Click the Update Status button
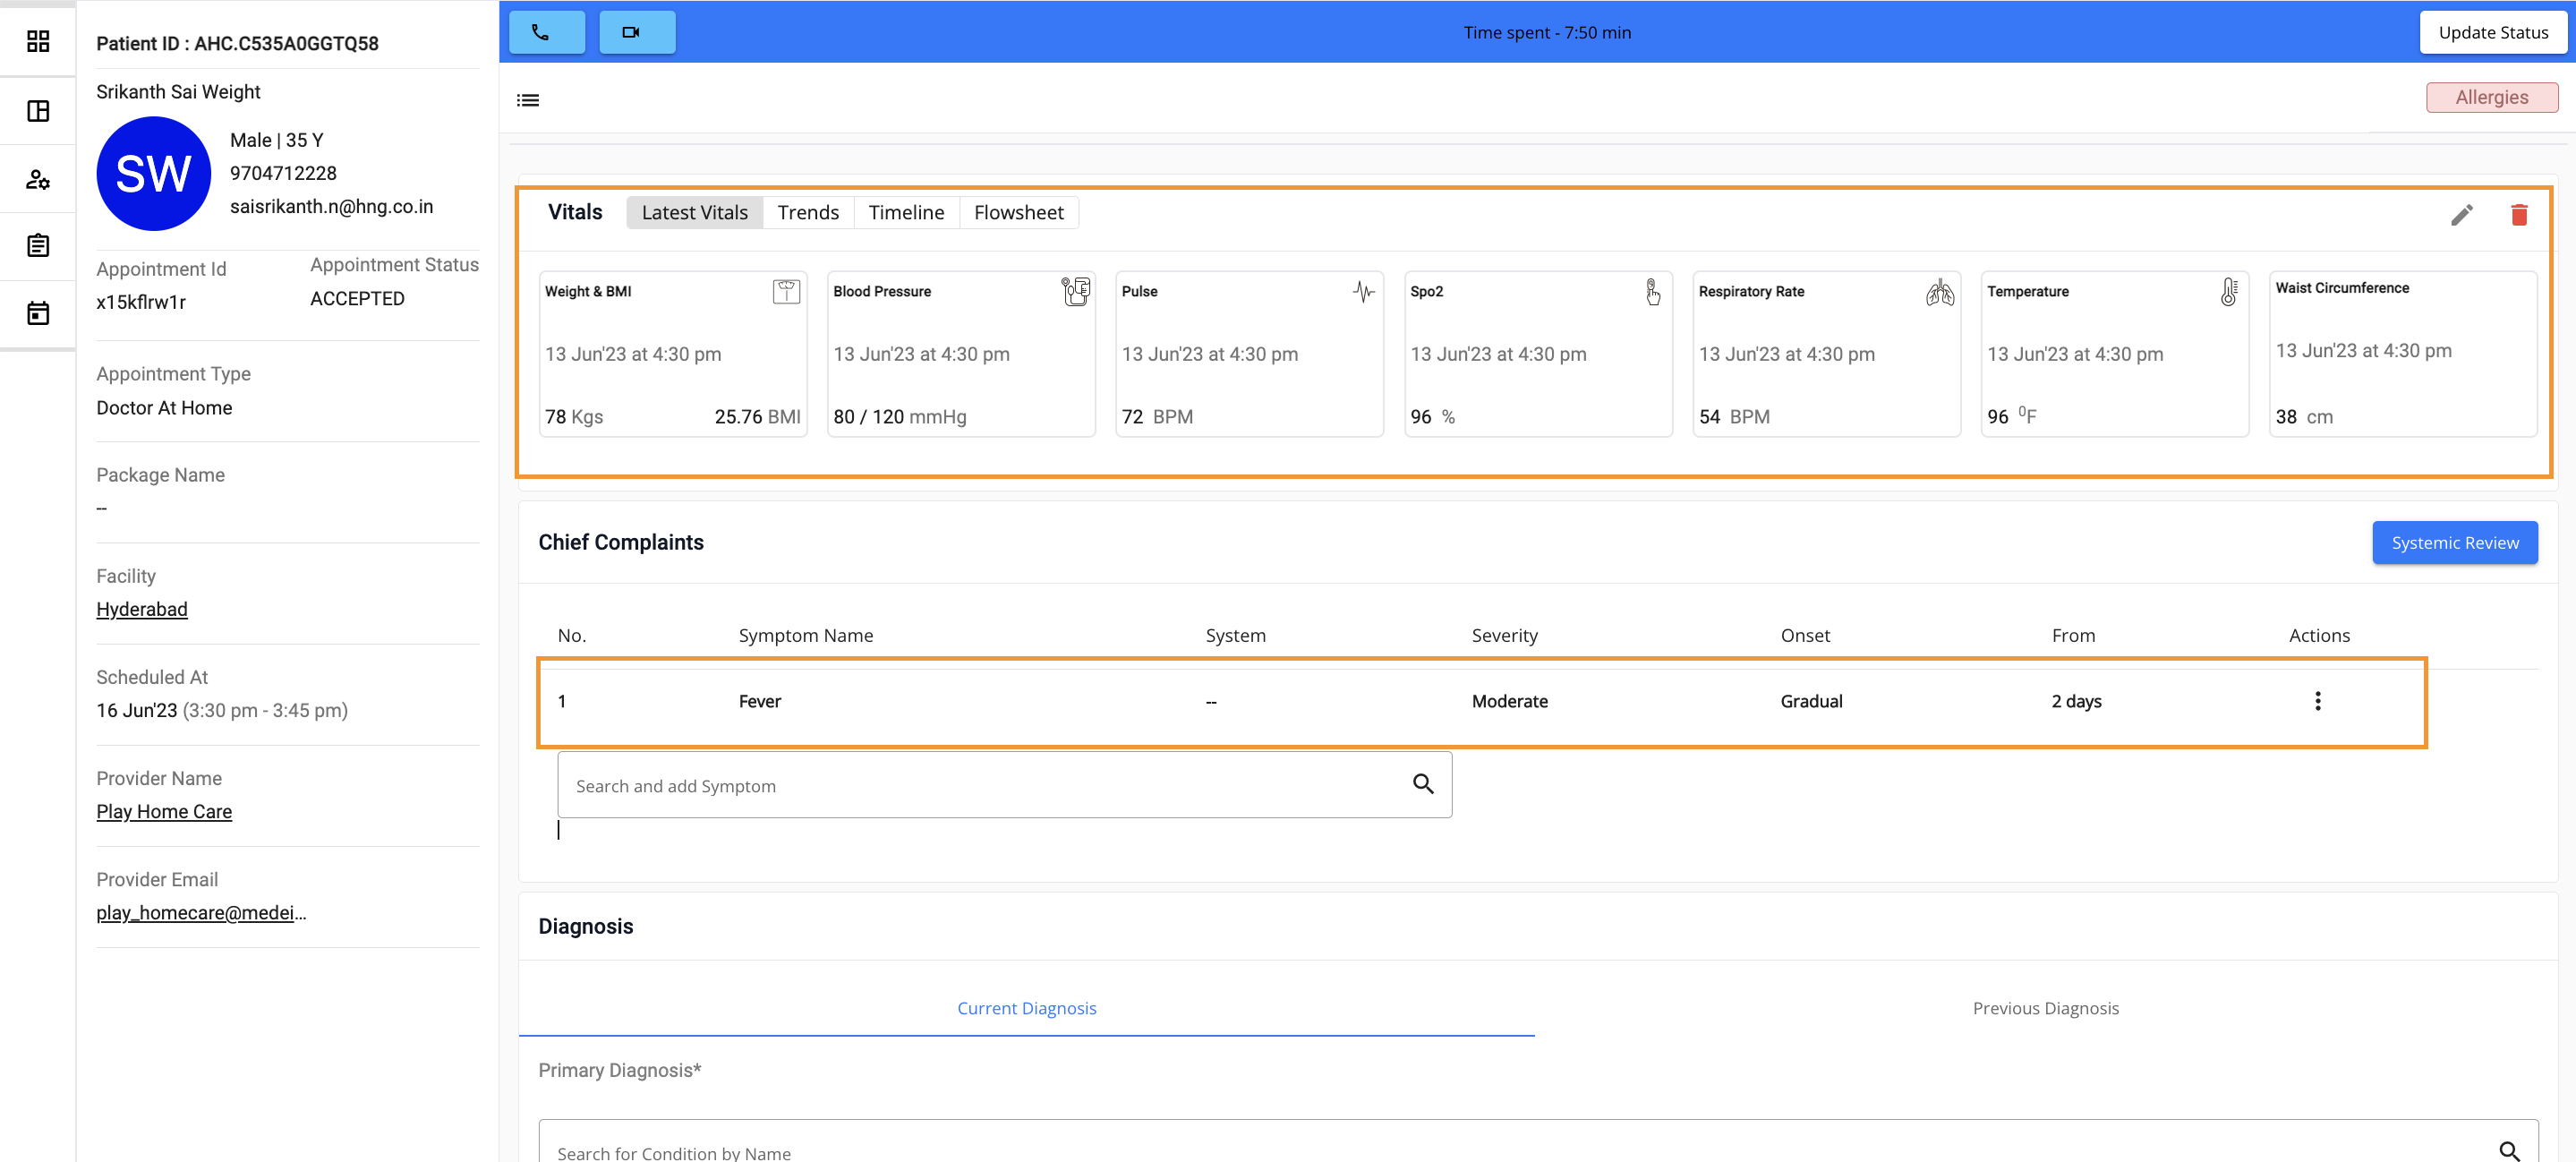Screen dimensions: 2576x1162 [x=2492, y=32]
